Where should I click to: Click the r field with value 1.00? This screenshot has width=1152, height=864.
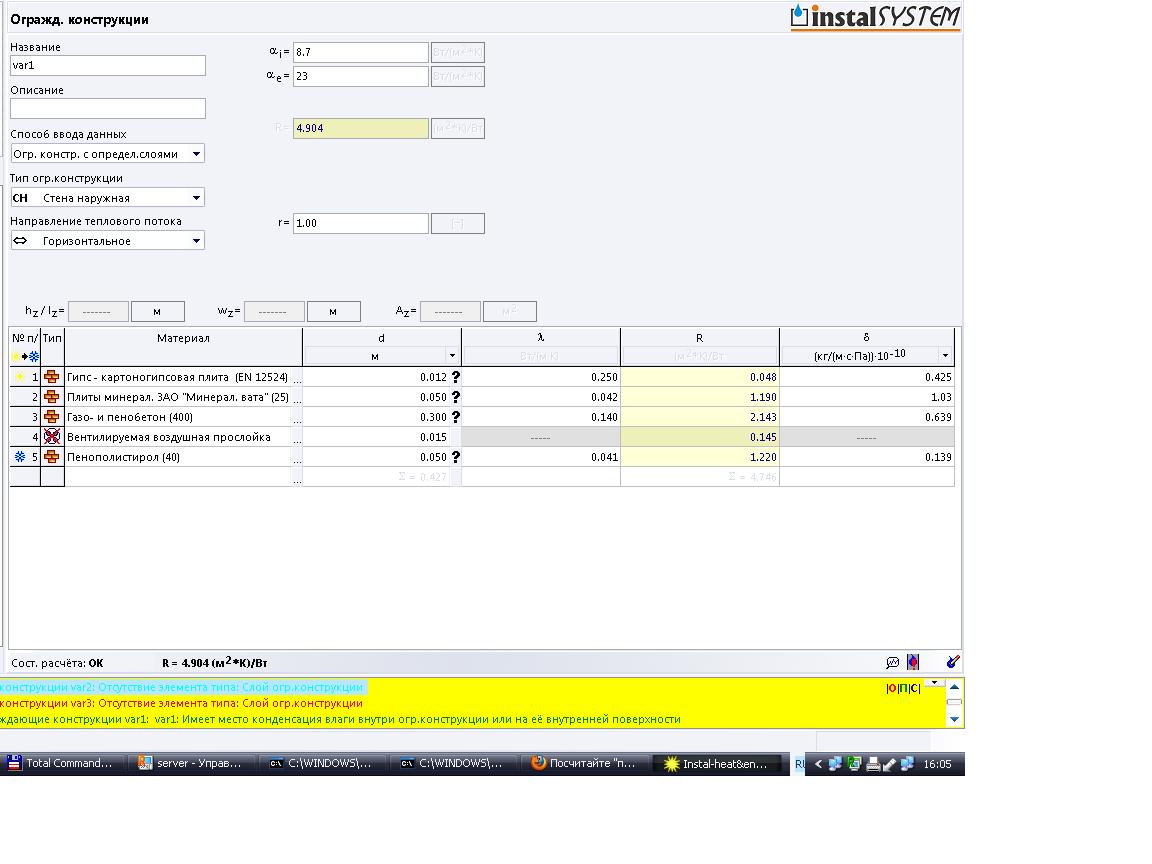point(361,223)
